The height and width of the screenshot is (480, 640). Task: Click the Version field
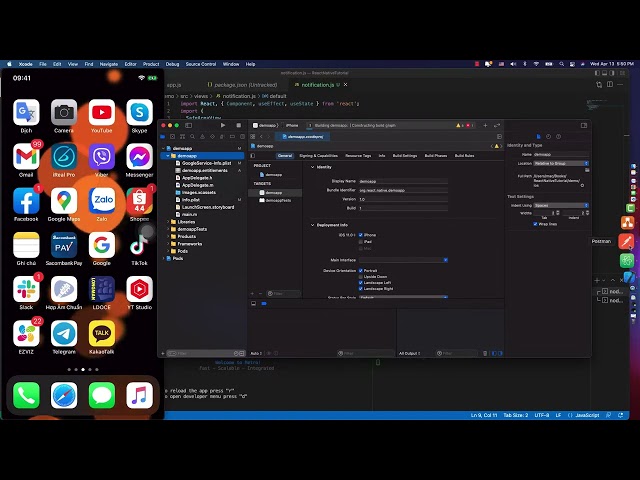point(403,199)
